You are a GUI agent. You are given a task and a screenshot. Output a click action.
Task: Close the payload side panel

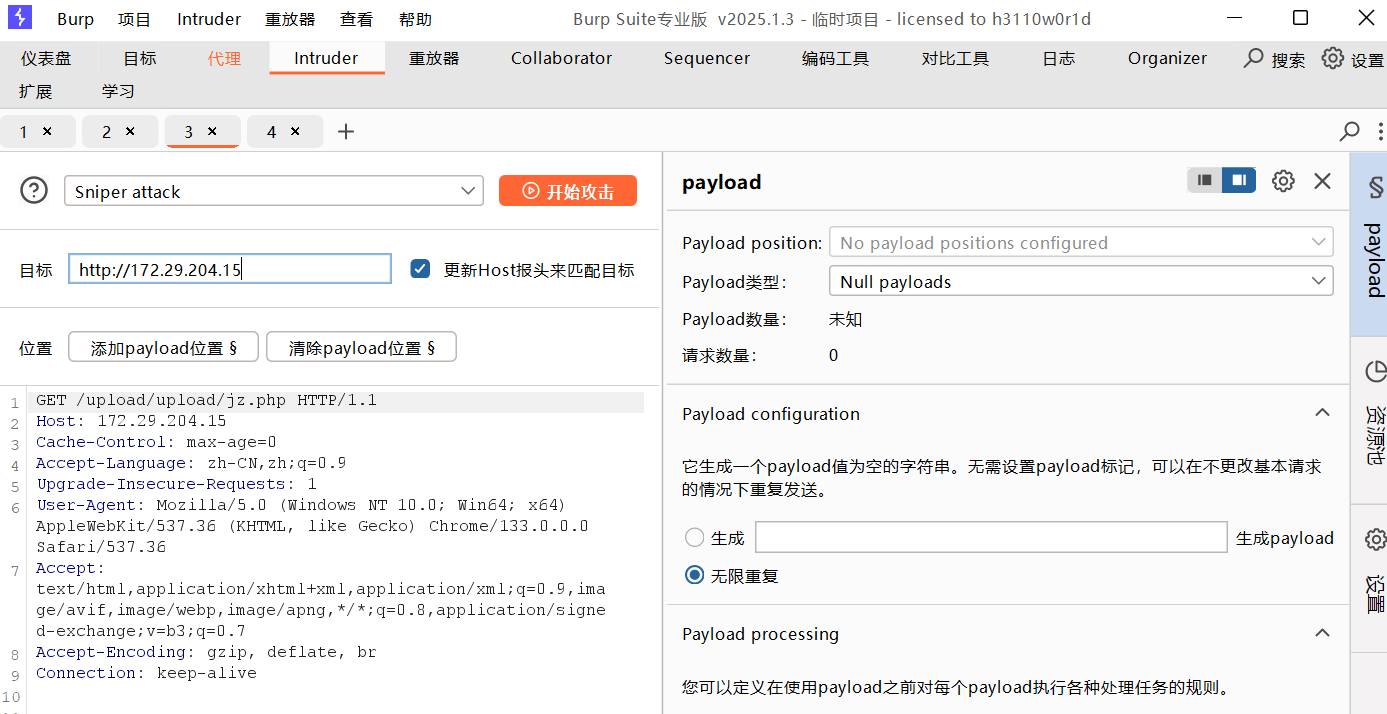pos(1322,181)
